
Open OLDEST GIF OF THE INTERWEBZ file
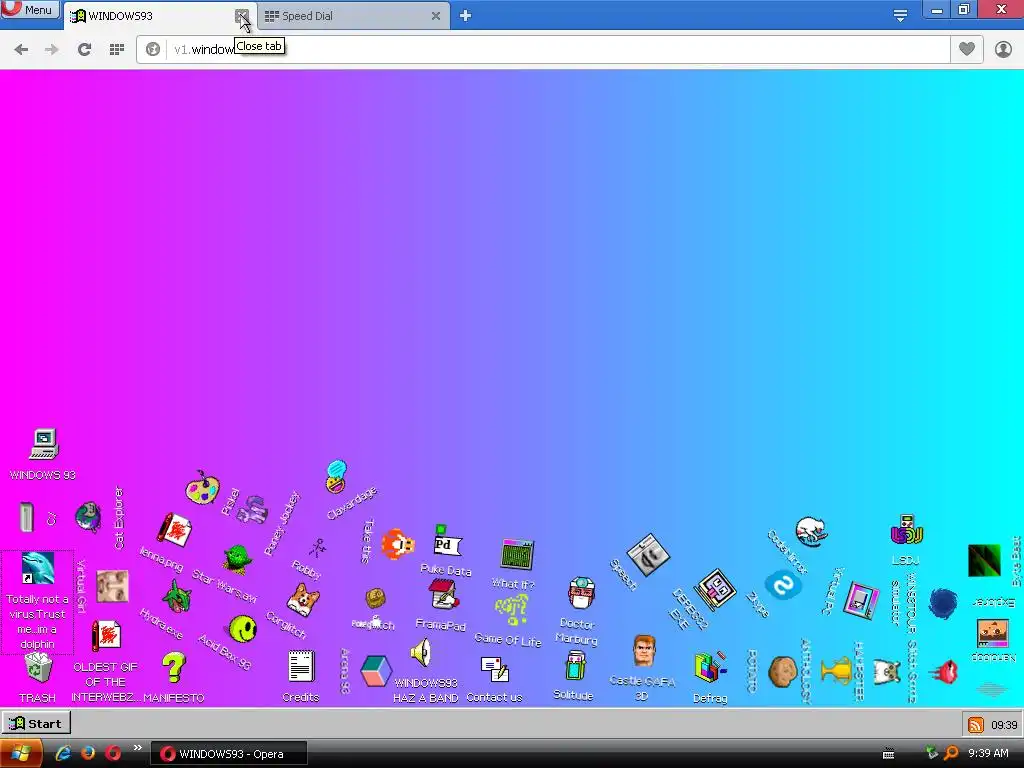point(106,635)
